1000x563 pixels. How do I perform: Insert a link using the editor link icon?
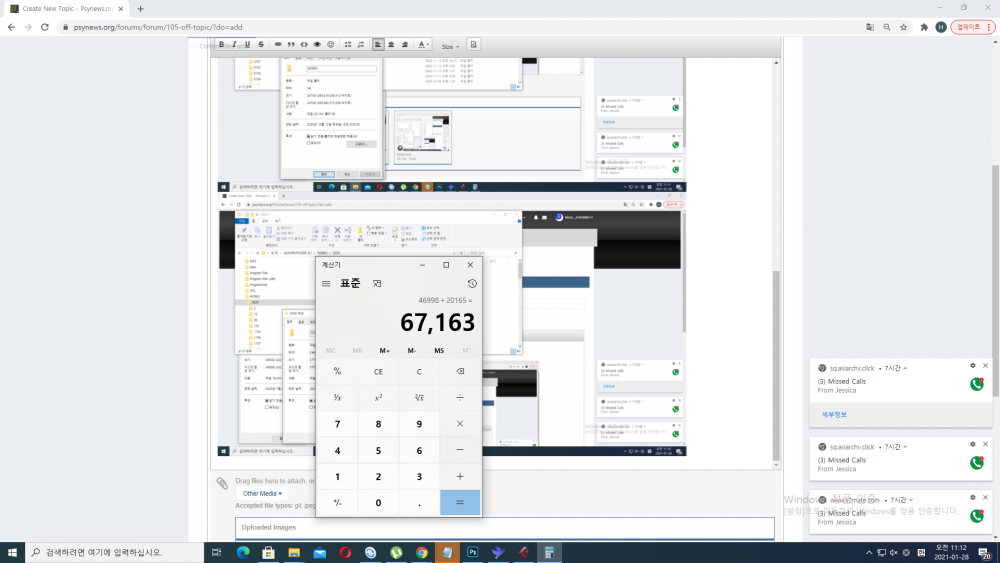[x=276, y=45]
